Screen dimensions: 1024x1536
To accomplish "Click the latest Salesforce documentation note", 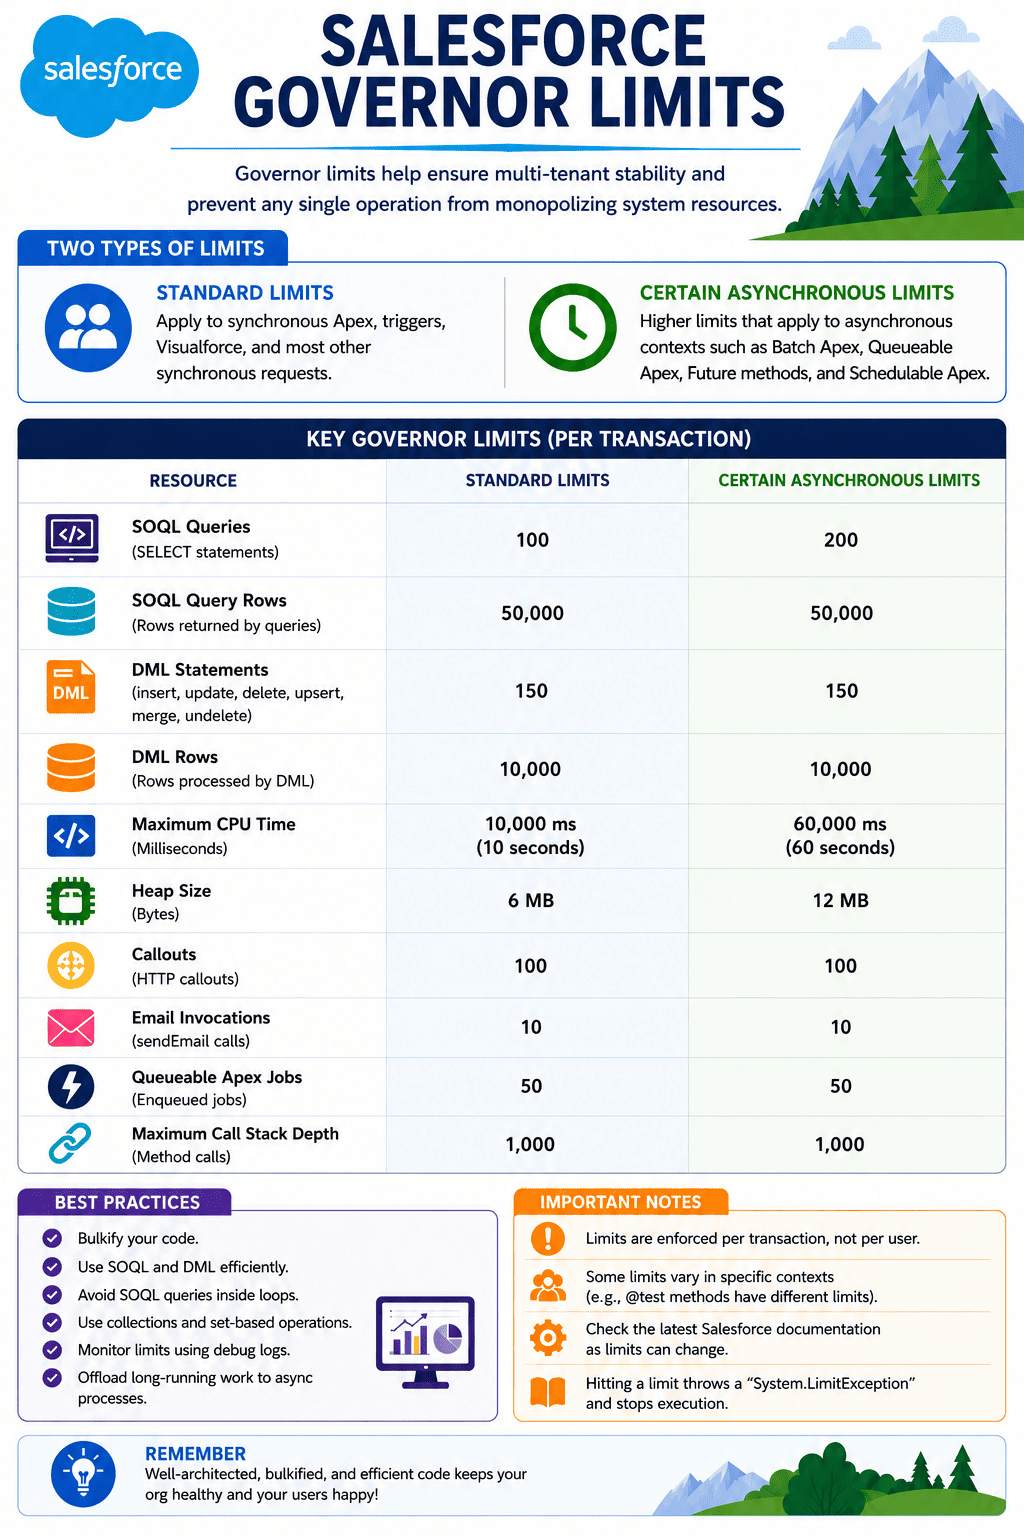I will click(733, 1339).
